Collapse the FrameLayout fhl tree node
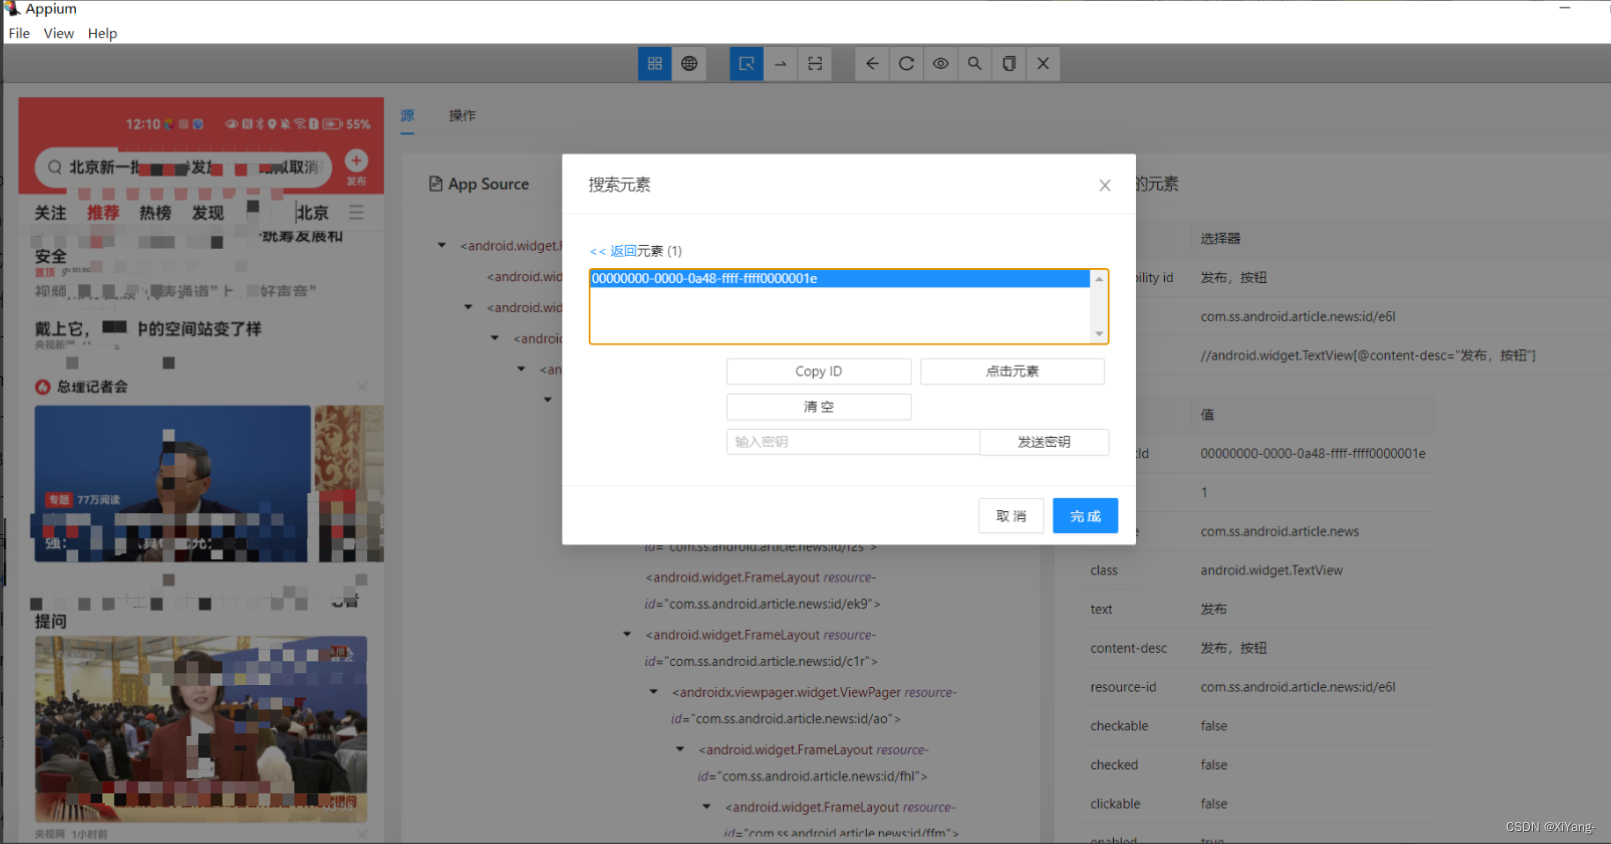This screenshot has width=1611, height=844. coord(680,749)
